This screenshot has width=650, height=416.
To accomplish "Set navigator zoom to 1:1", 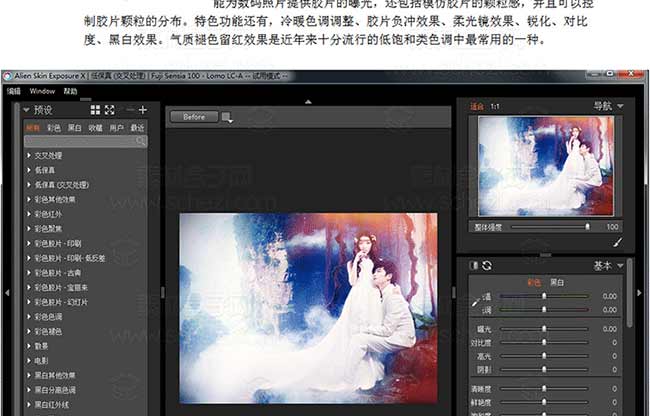I will (x=495, y=107).
